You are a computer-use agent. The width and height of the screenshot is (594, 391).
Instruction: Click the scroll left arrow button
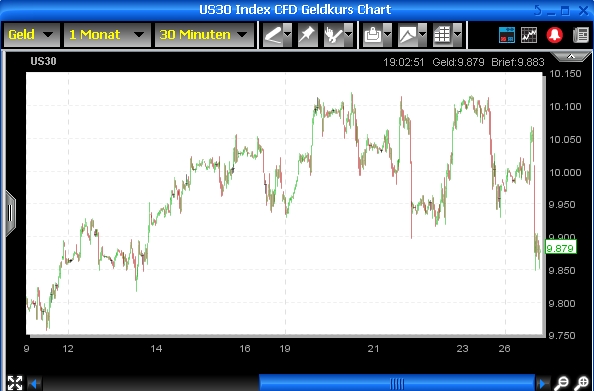35,383
